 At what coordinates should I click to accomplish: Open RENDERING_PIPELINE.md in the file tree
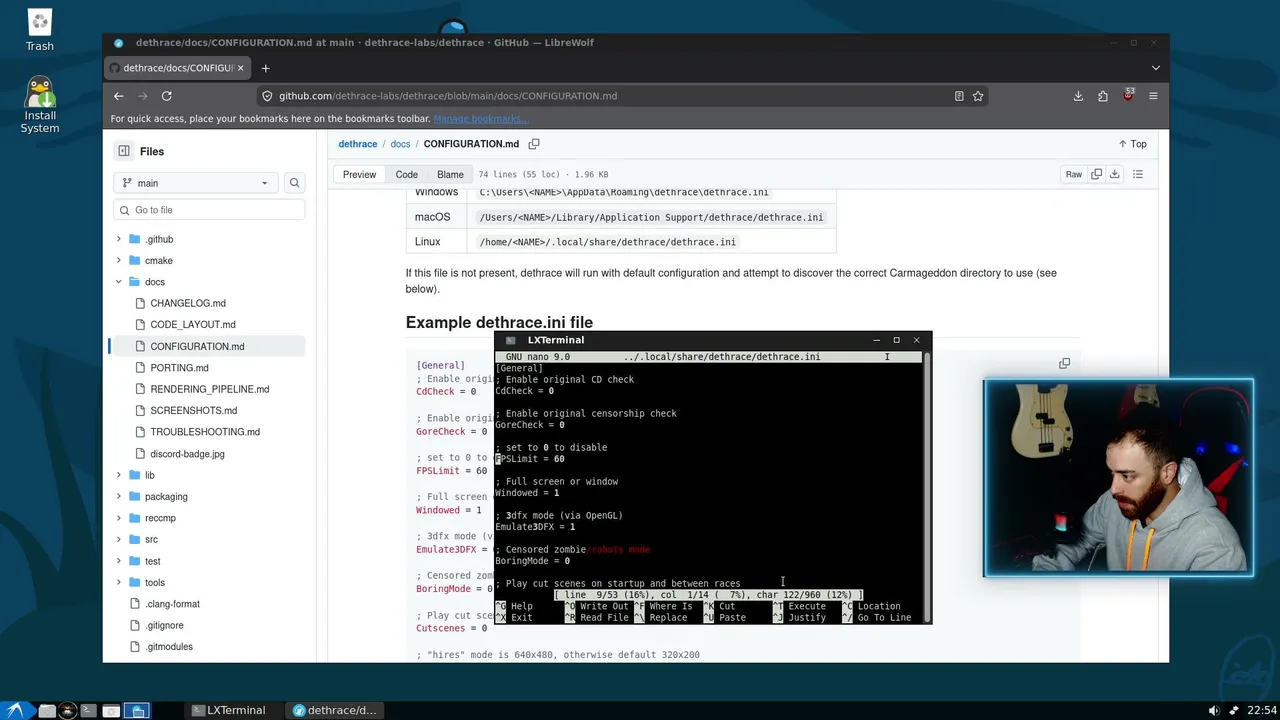pyautogui.click(x=210, y=389)
